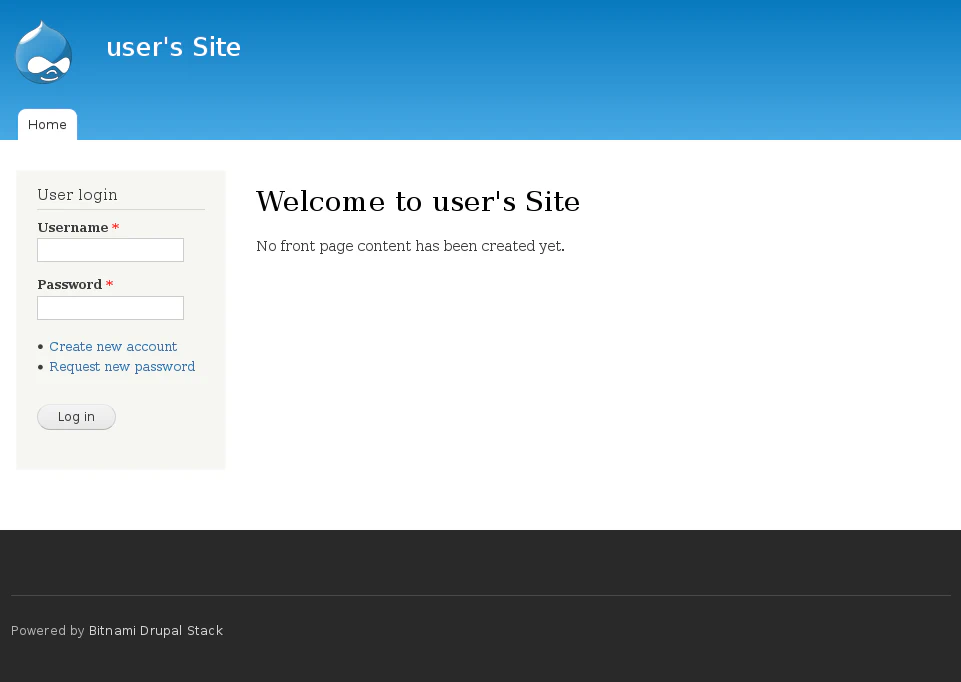
Task: Click the red asterisk beside Password
Action: point(110,286)
